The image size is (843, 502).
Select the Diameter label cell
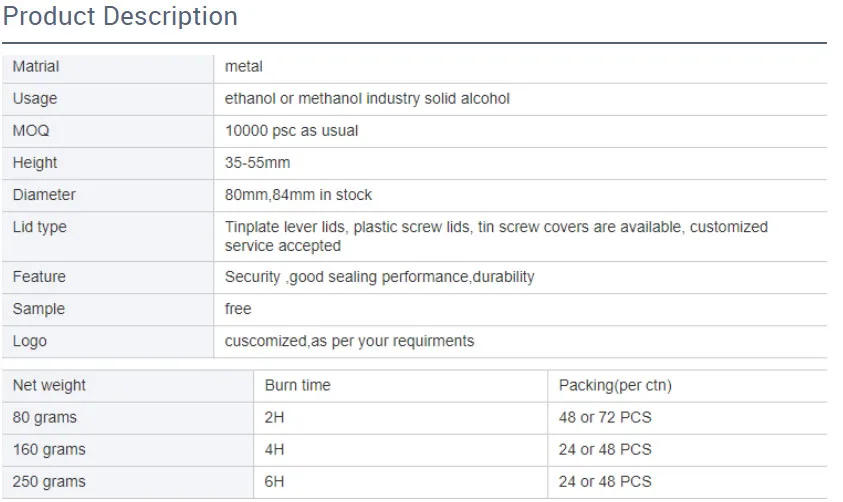[44, 195]
